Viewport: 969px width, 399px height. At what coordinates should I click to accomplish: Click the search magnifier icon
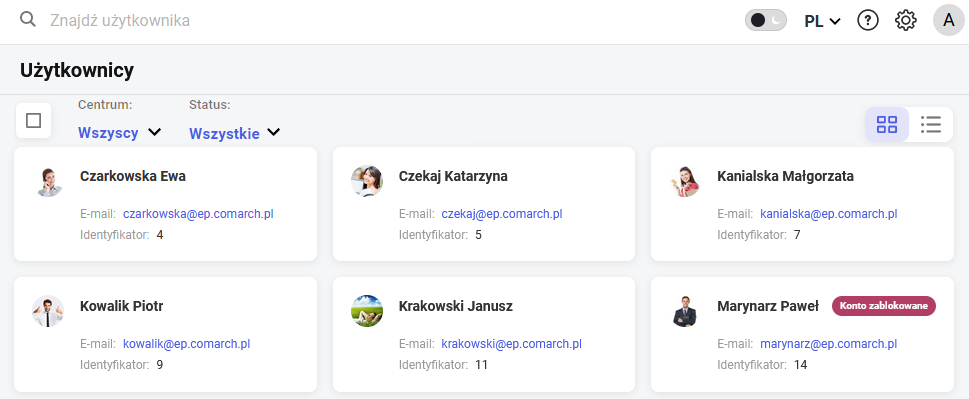point(28,20)
